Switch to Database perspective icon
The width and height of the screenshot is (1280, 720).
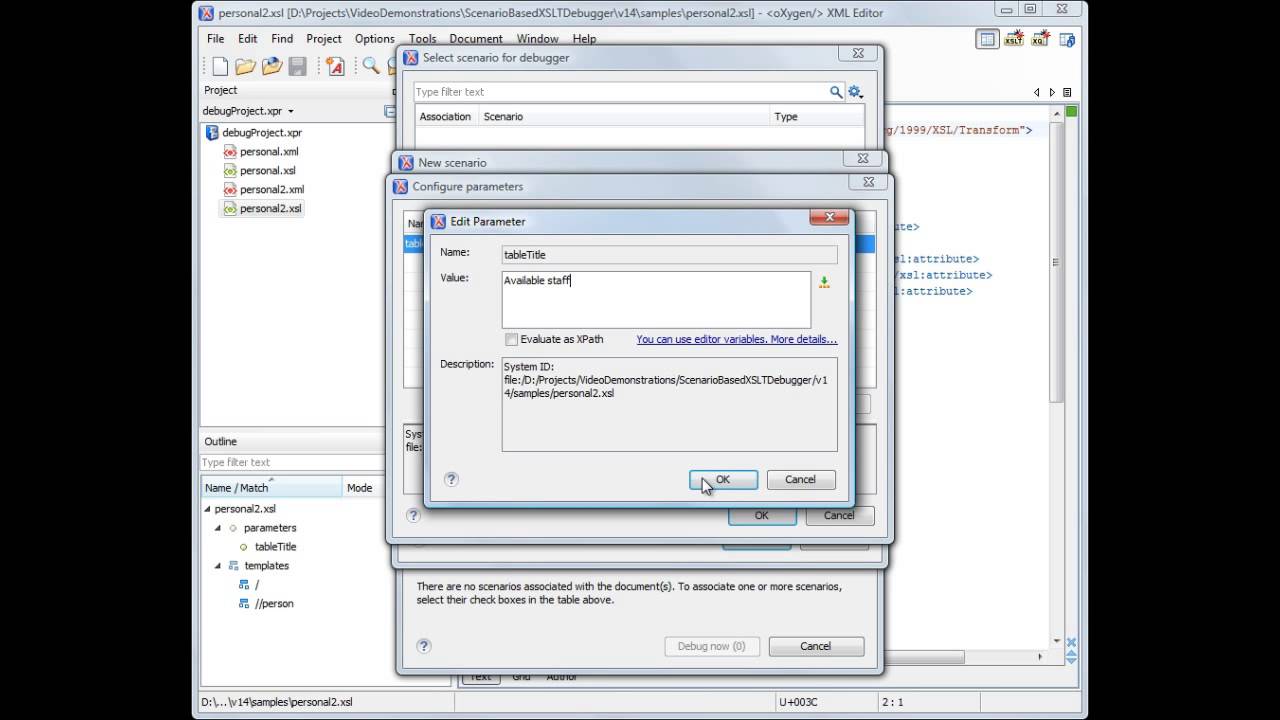tap(1067, 40)
